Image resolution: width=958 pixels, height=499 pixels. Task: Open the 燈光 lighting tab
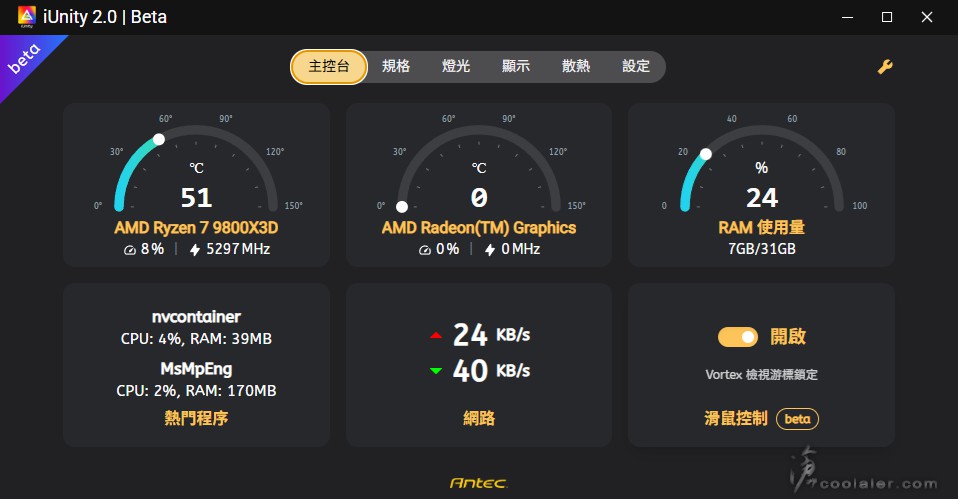pyautogui.click(x=456, y=67)
